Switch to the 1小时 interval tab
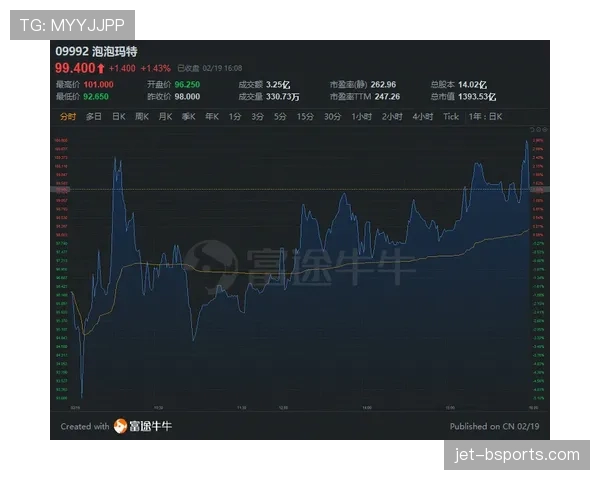 [x=362, y=116]
